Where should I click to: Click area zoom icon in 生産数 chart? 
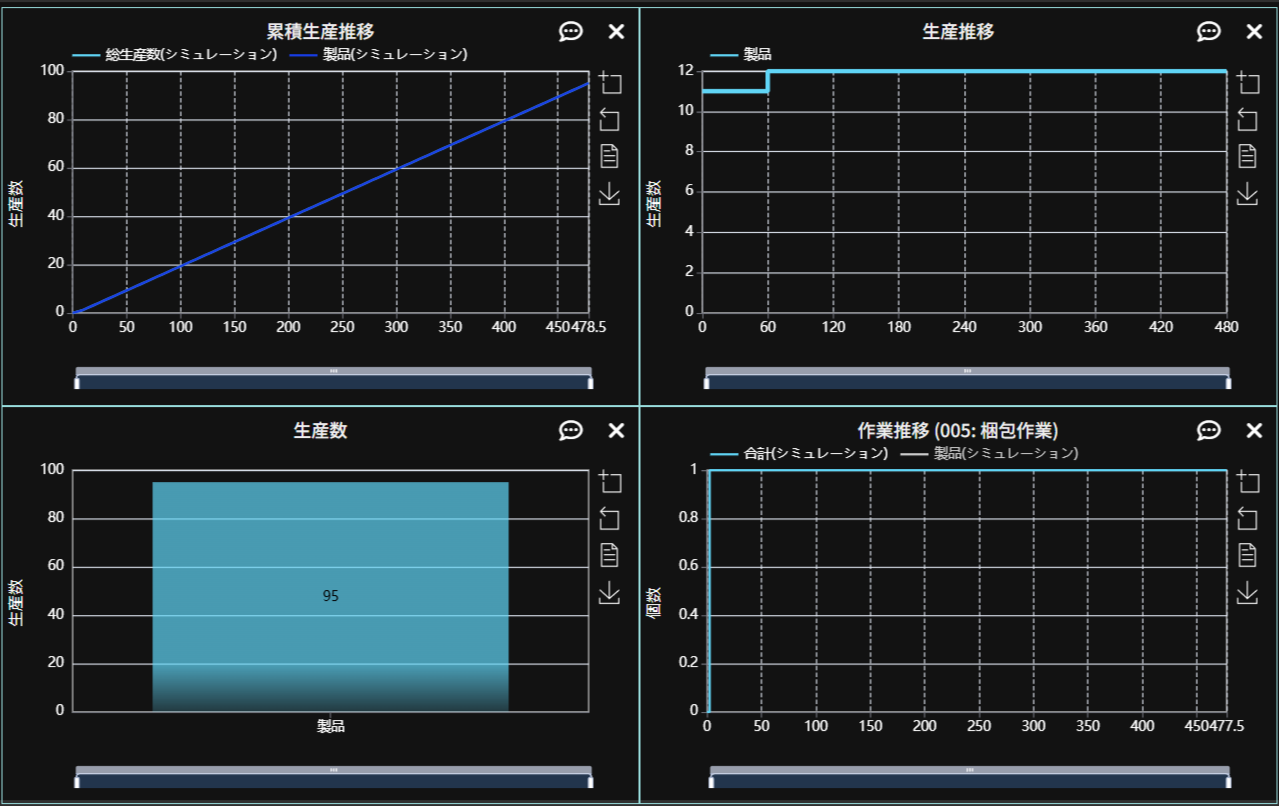click(610, 482)
